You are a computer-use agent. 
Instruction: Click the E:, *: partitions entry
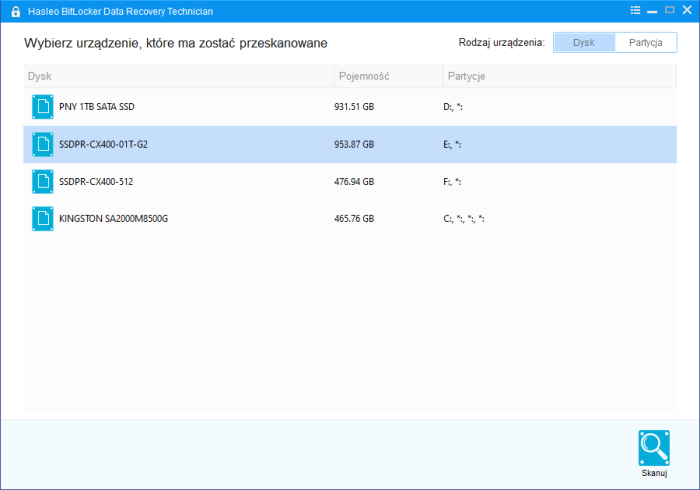coord(452,144)
